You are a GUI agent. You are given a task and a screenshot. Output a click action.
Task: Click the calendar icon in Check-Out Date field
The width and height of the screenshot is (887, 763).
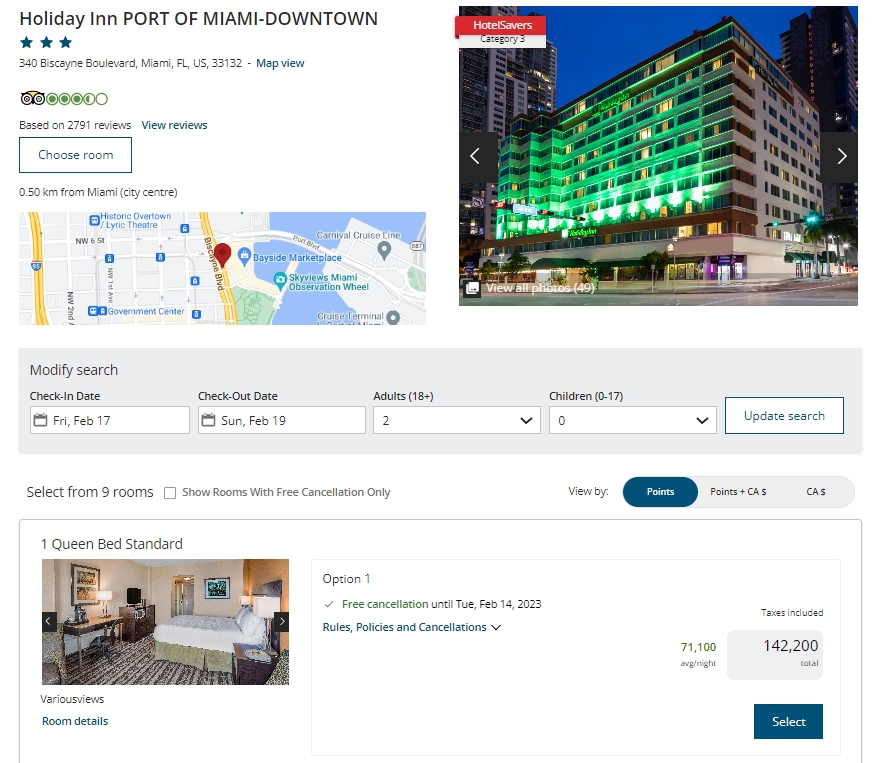(x=209, y=419)
